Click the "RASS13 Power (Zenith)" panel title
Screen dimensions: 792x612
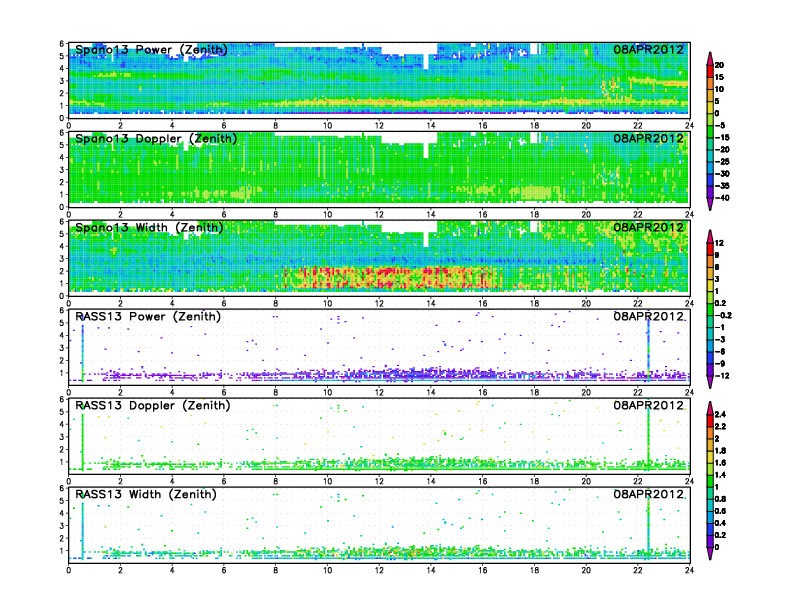point(148,317)
